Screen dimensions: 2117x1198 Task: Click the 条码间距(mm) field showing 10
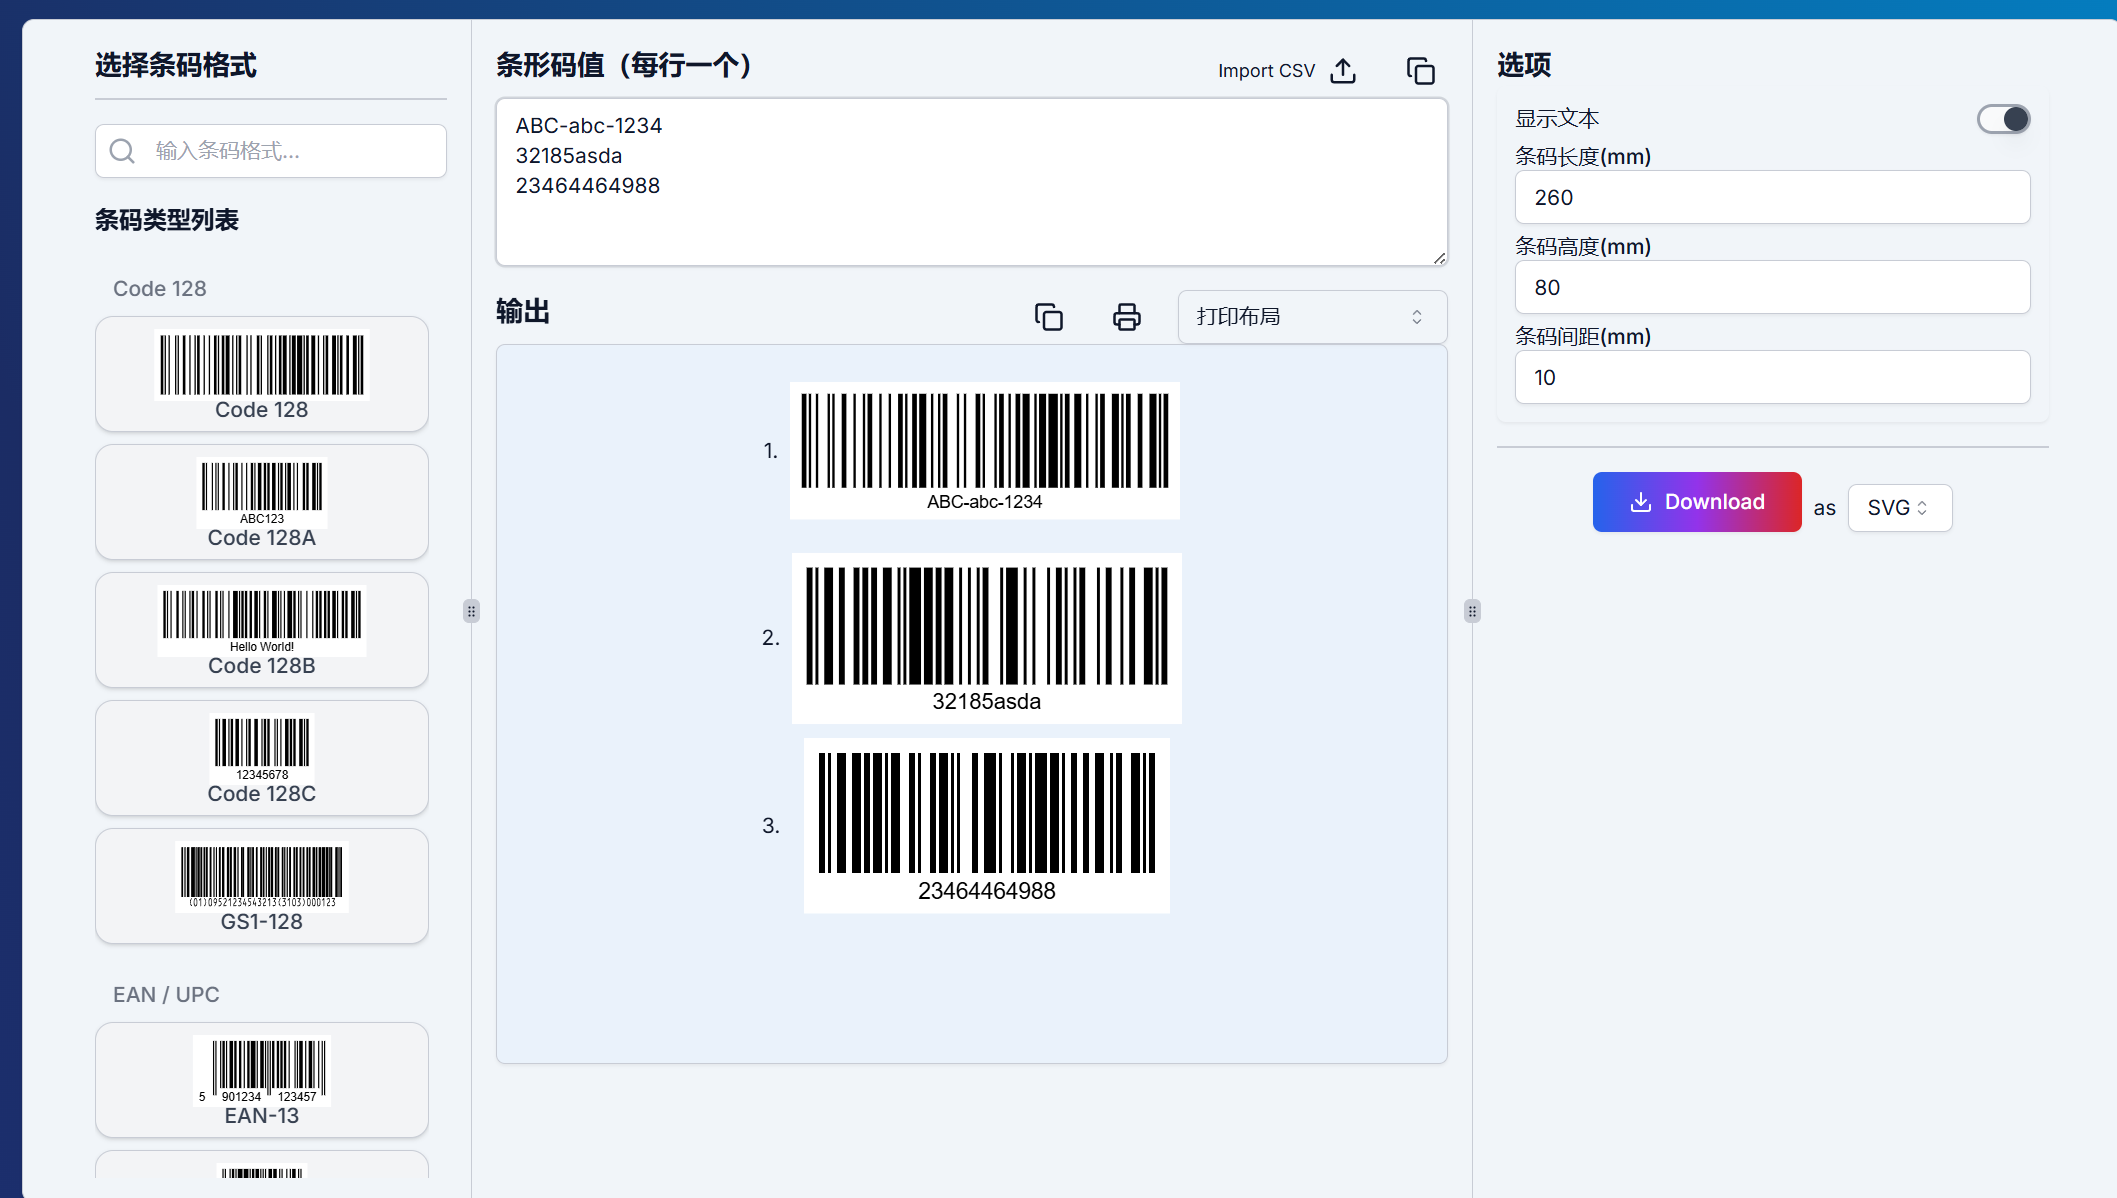pos(1772,377)
